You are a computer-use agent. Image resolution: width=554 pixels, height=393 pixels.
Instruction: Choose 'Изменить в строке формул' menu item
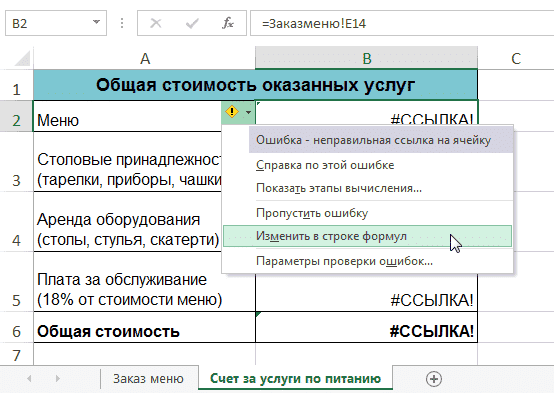367,236
